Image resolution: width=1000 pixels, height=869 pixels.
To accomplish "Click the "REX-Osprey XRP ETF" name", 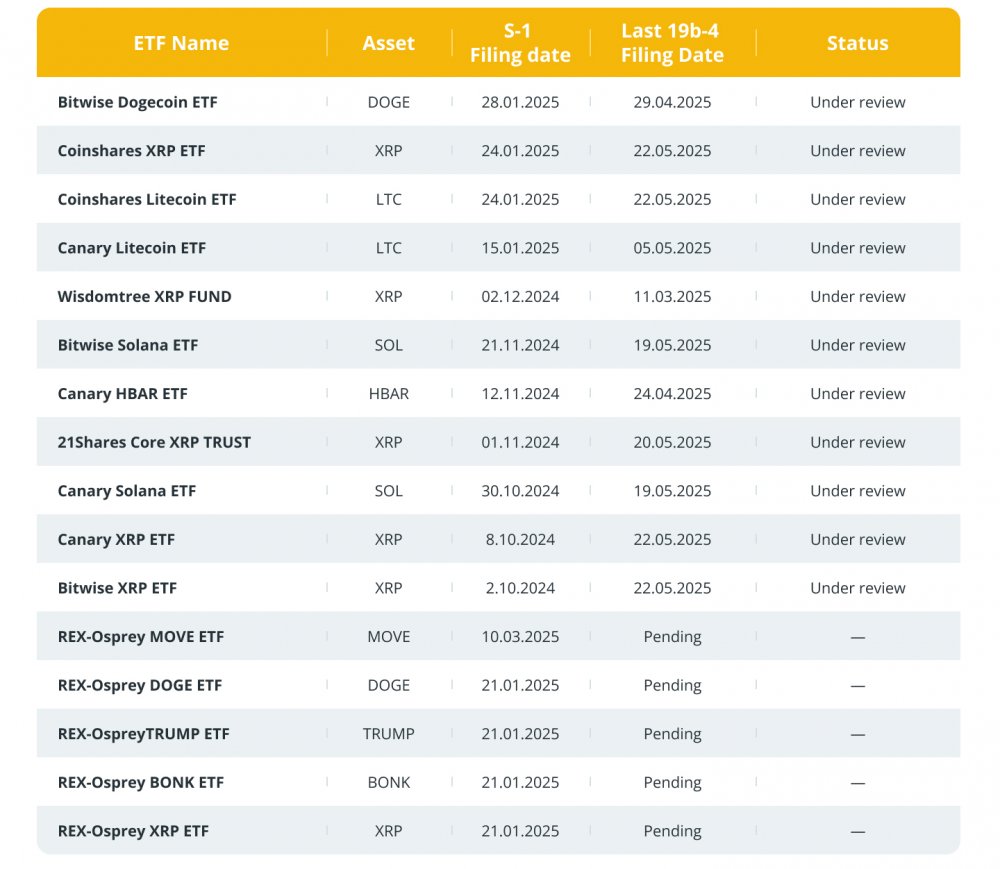I will 133,831.
